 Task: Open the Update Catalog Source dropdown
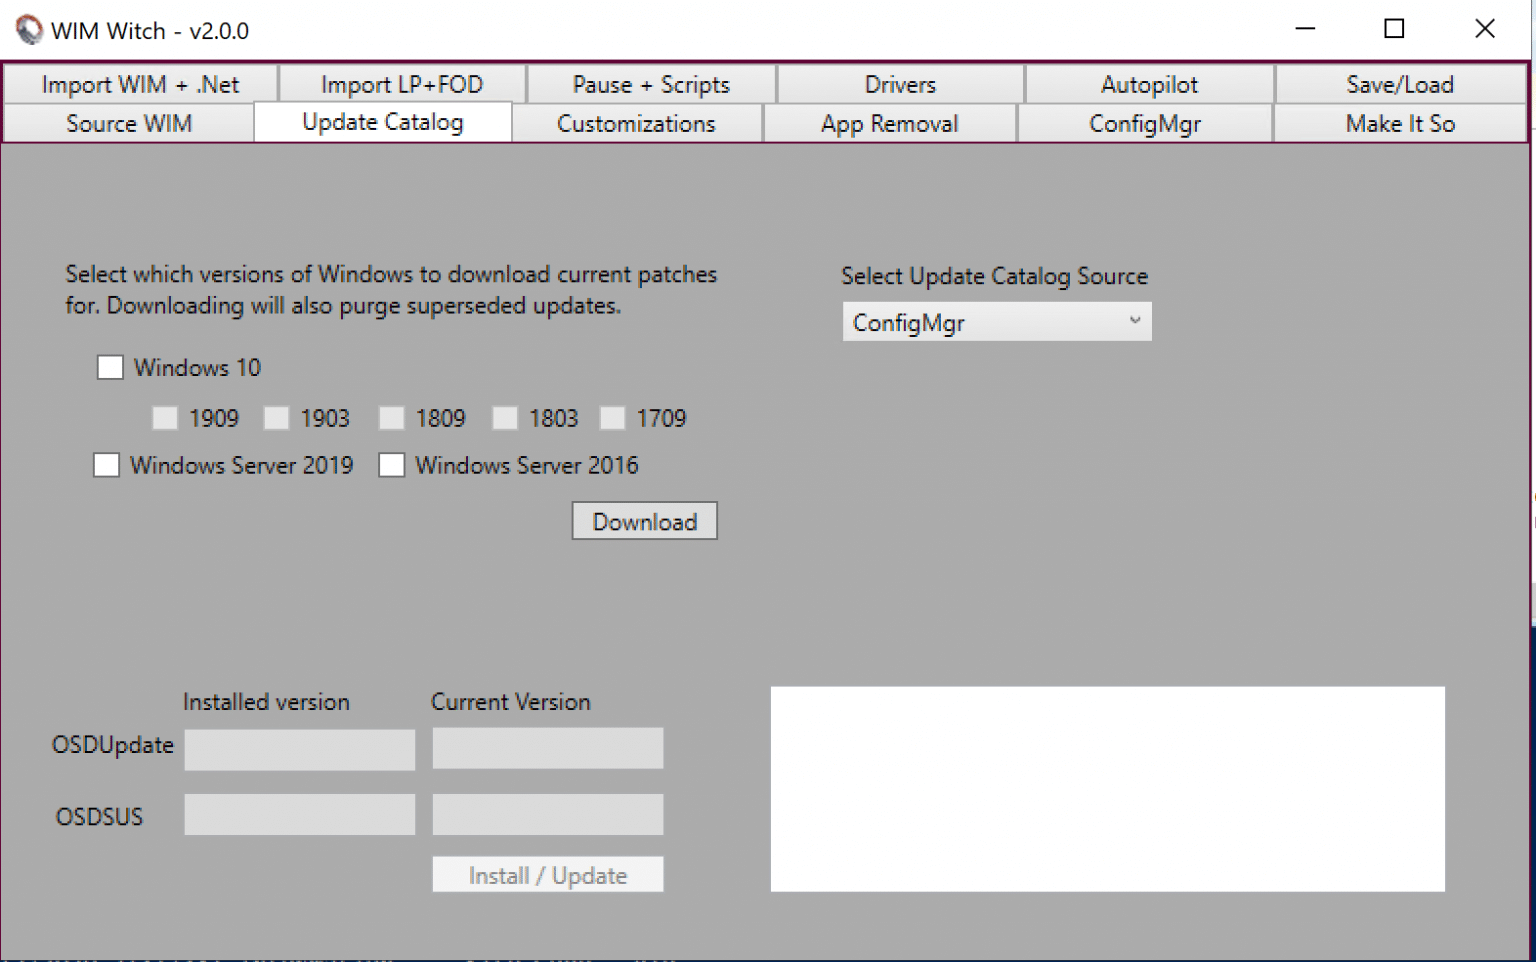click(x=996, y=322)
